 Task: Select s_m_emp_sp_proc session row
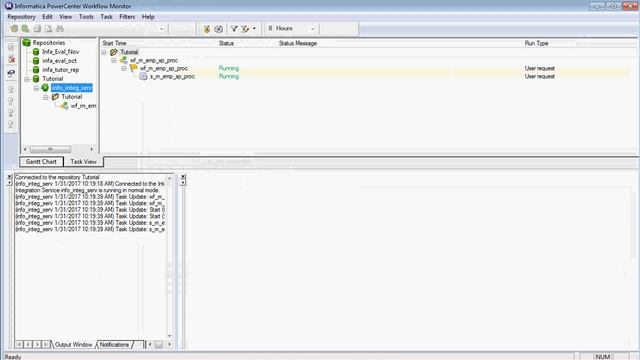tap(172, 76)
